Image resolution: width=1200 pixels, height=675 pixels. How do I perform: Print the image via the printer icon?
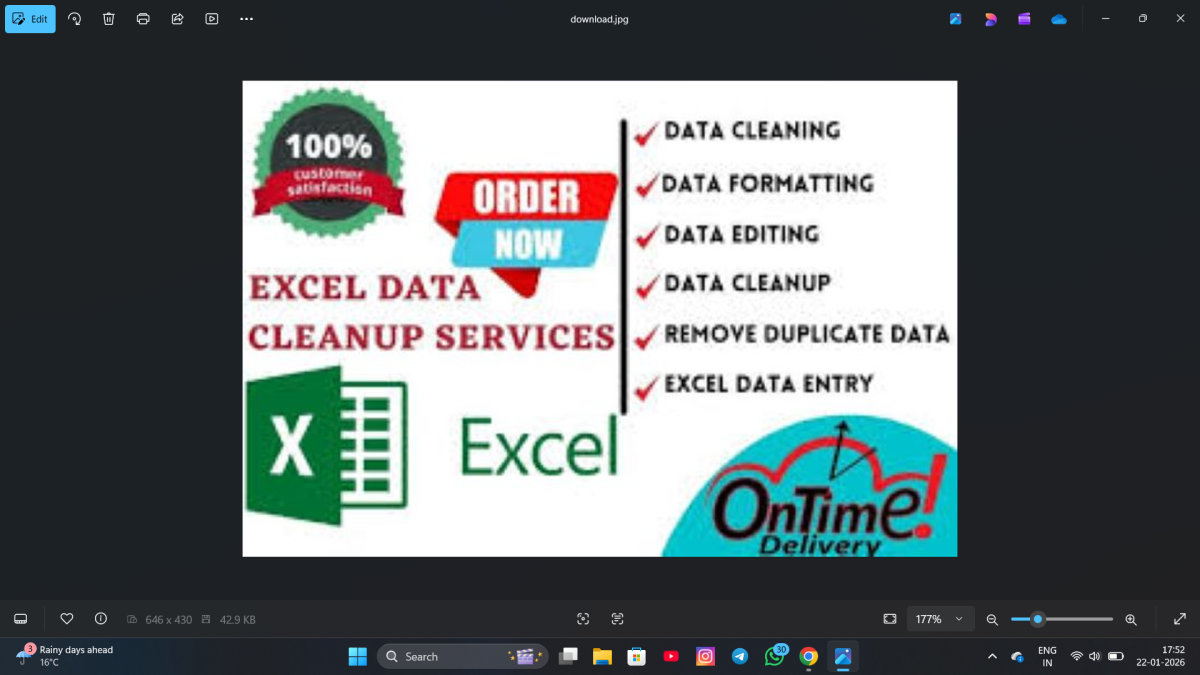click(143, 19)
